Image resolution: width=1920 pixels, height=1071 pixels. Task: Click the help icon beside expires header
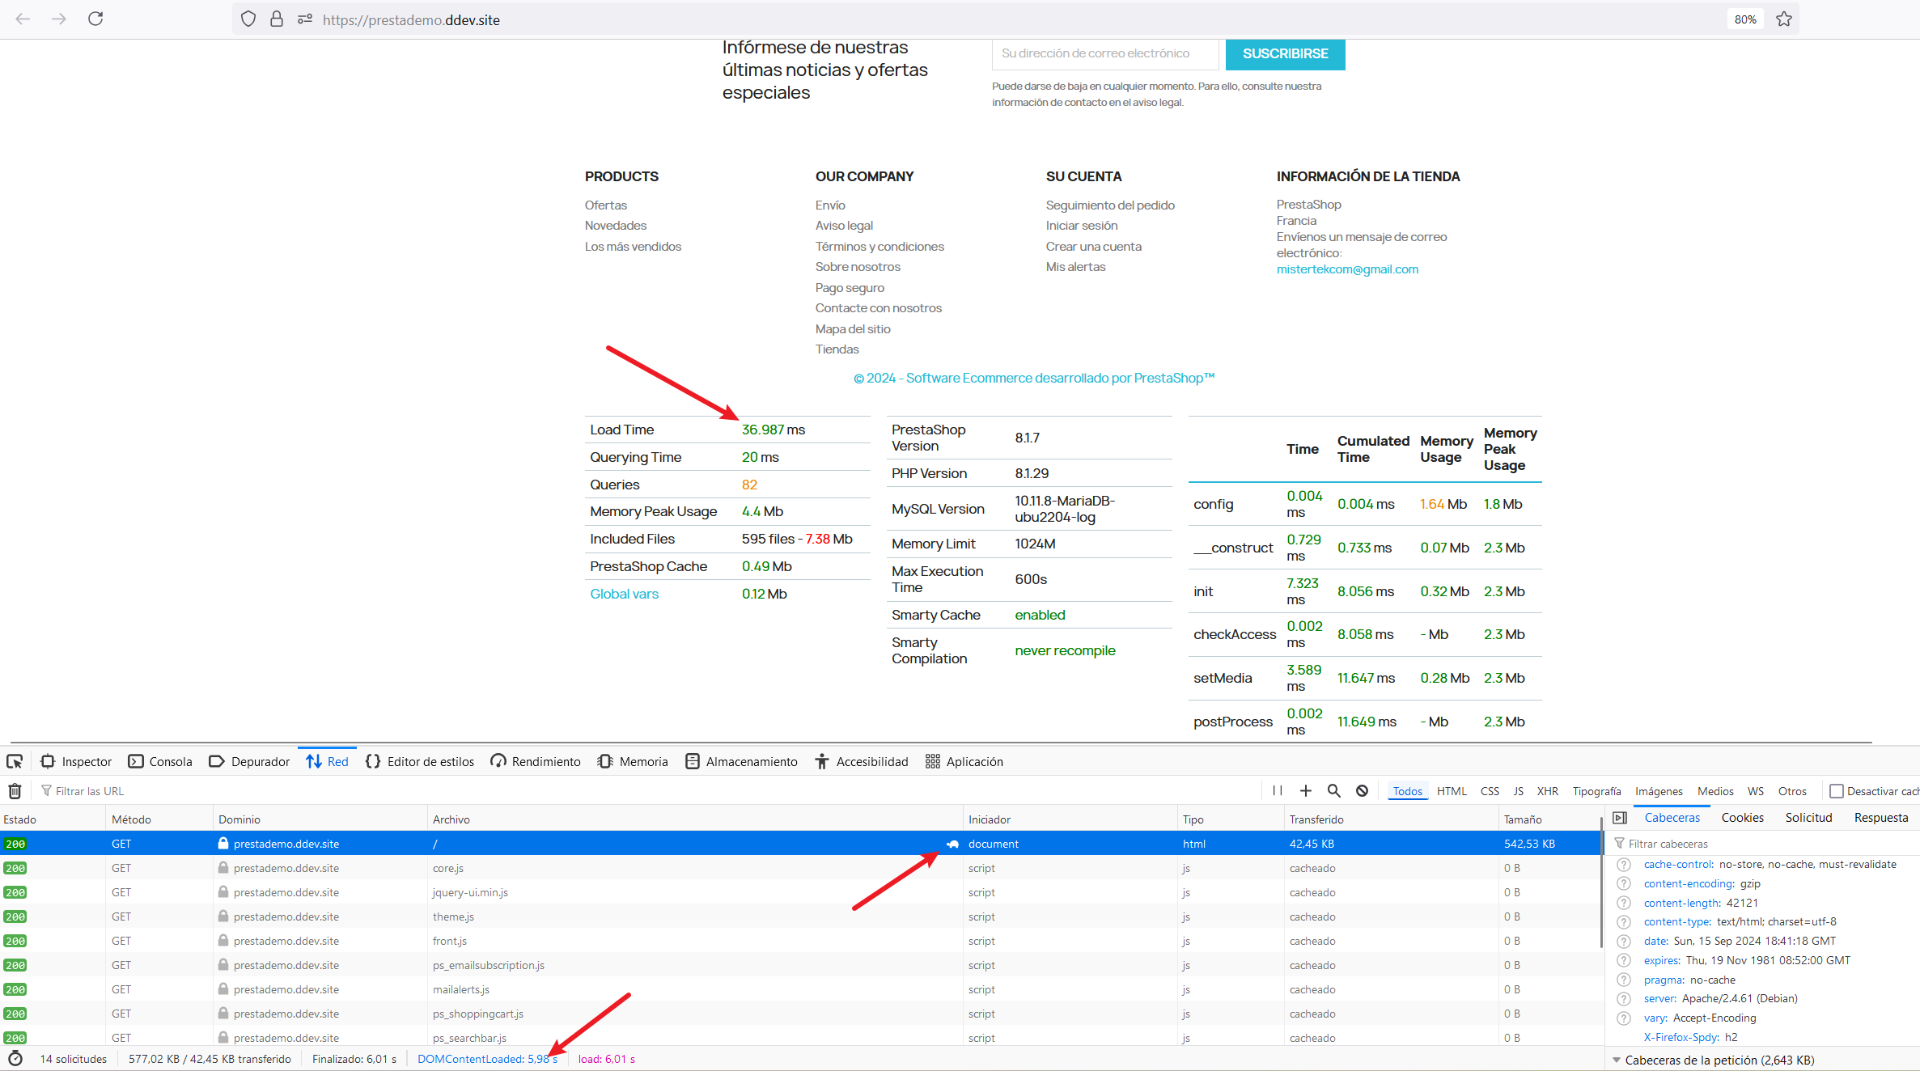click(x=1624, y=961)
